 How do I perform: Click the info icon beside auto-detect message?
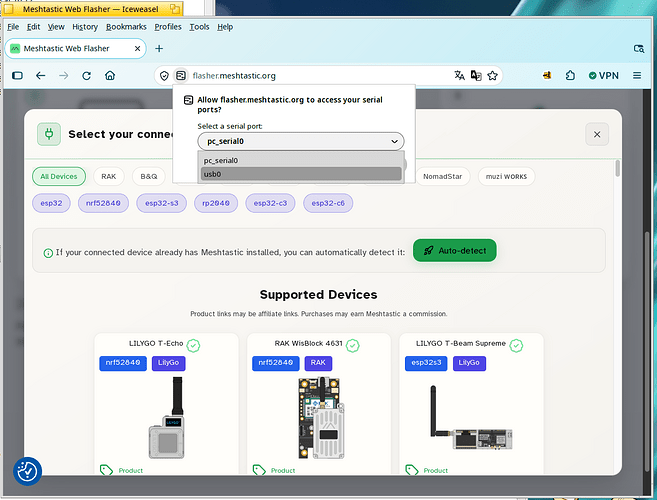[48, 253]
